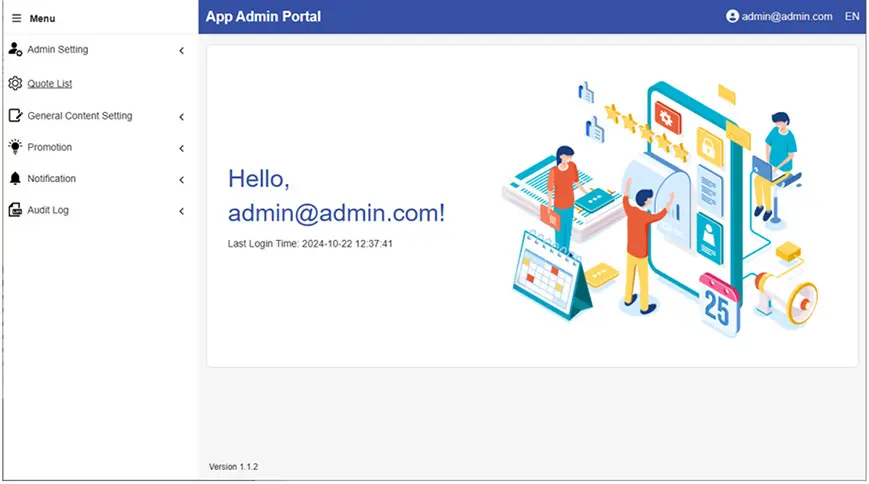Click the hamburger menu icon
The height and width of the screenshot is (484, 869).
[x=16, y=18]
